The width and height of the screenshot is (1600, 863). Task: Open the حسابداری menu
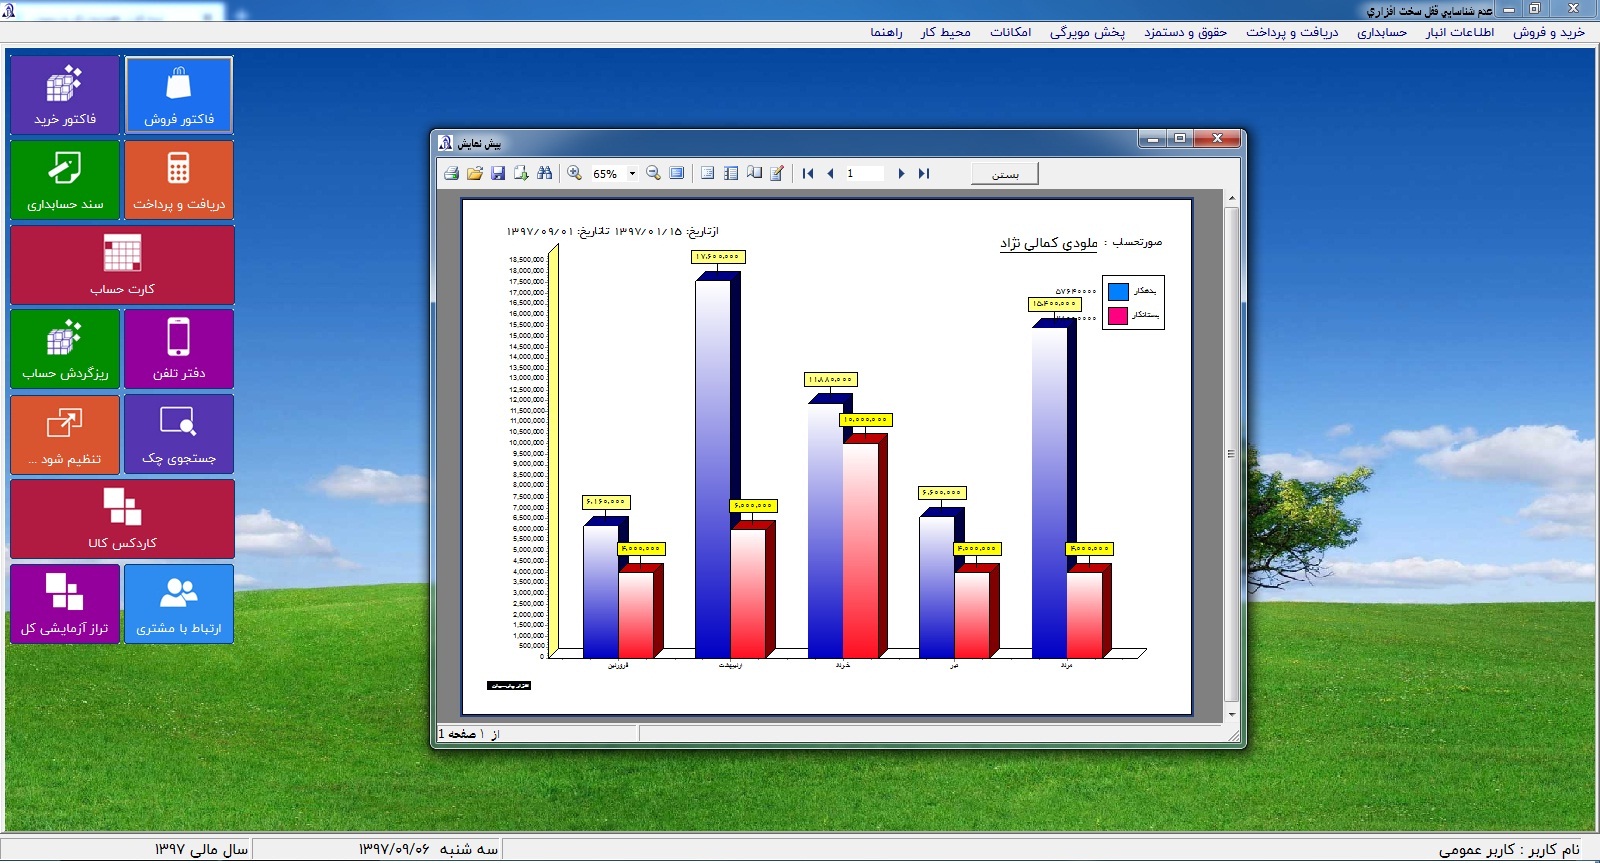(x=1382, y=32)
